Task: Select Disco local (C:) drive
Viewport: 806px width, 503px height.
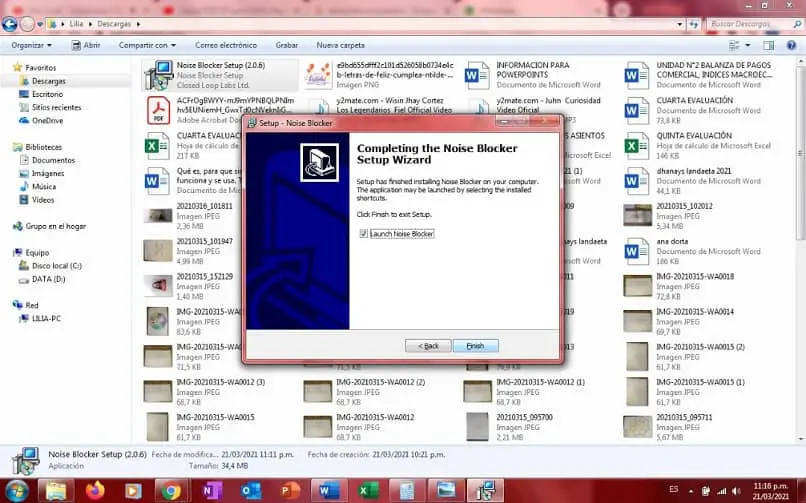Action: tap(57, 266)
